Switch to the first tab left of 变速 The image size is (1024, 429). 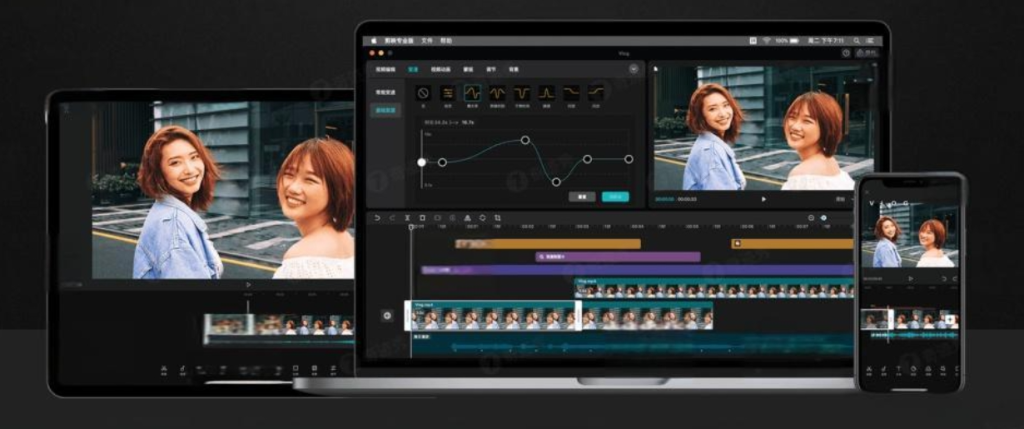coord(385,69)
